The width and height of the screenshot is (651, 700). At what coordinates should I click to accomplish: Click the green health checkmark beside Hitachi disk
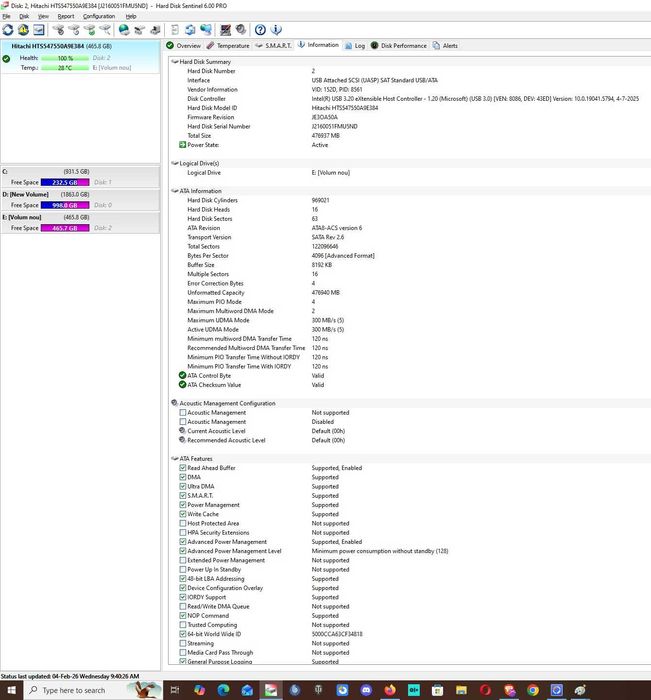(x=6, y=58)
